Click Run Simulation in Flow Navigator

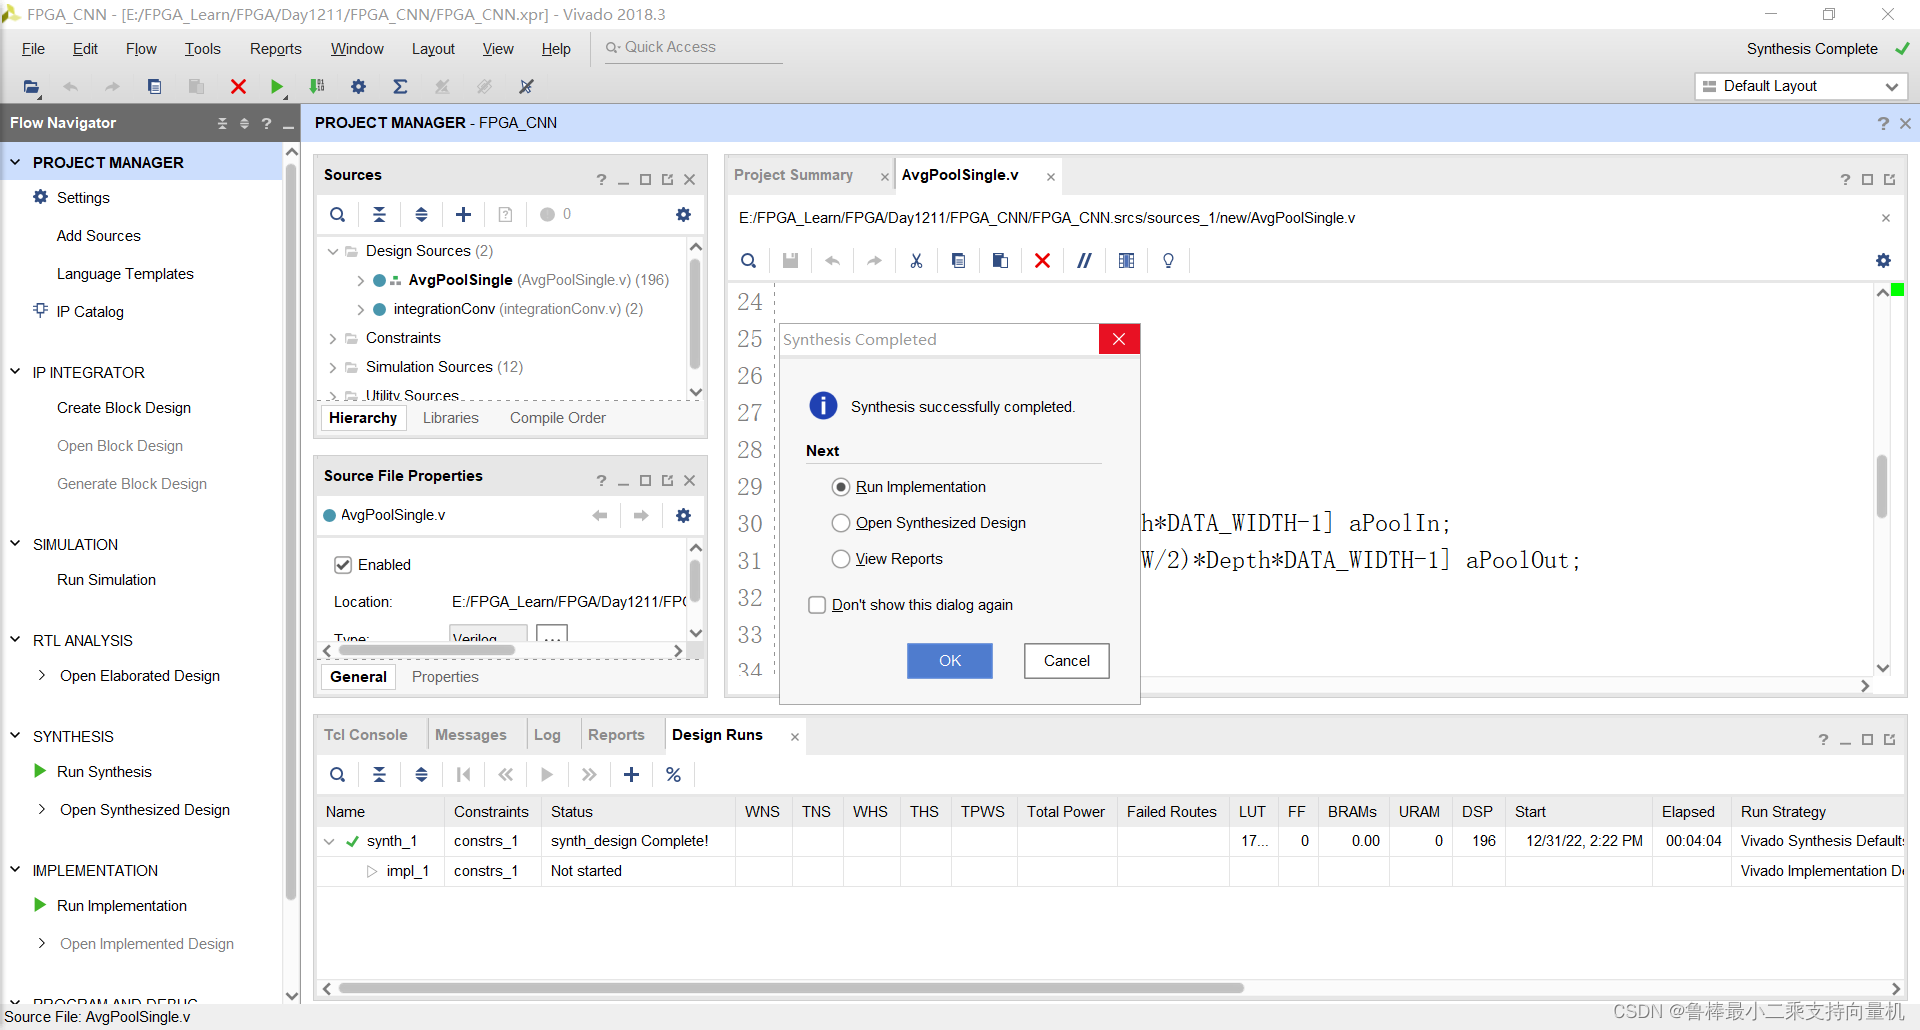coord(106,580)
